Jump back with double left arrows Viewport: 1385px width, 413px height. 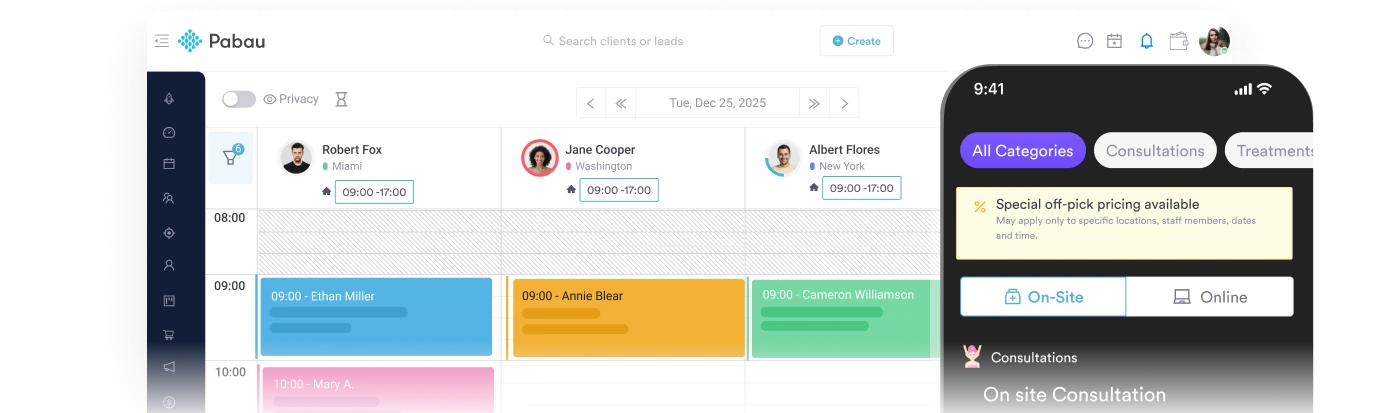click(621, 103)
